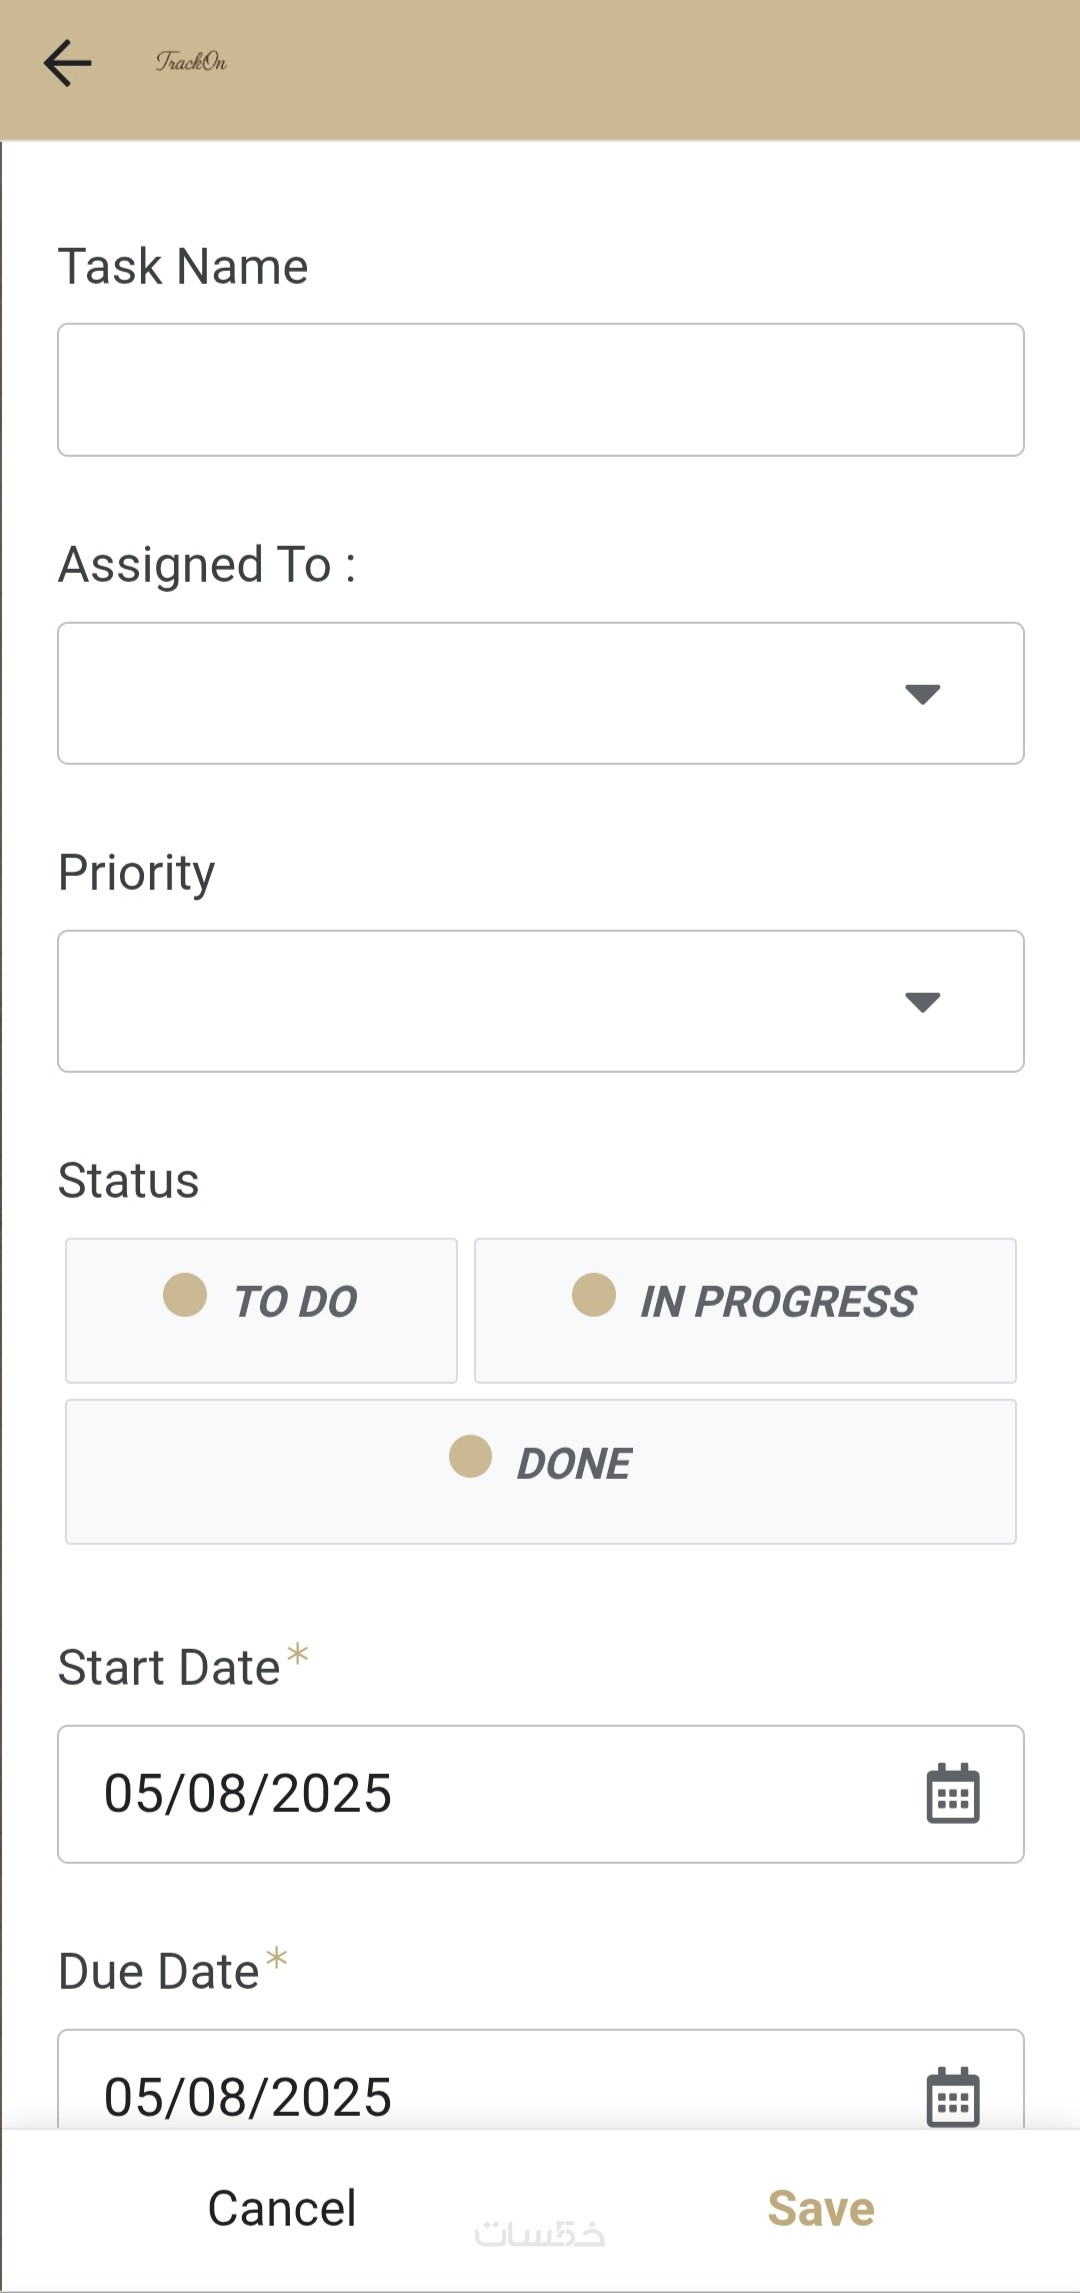This screenshot has width=1080, height=2293.
Task: Open the Due Date calendar icon
Action: click(x=952, y=2097)
